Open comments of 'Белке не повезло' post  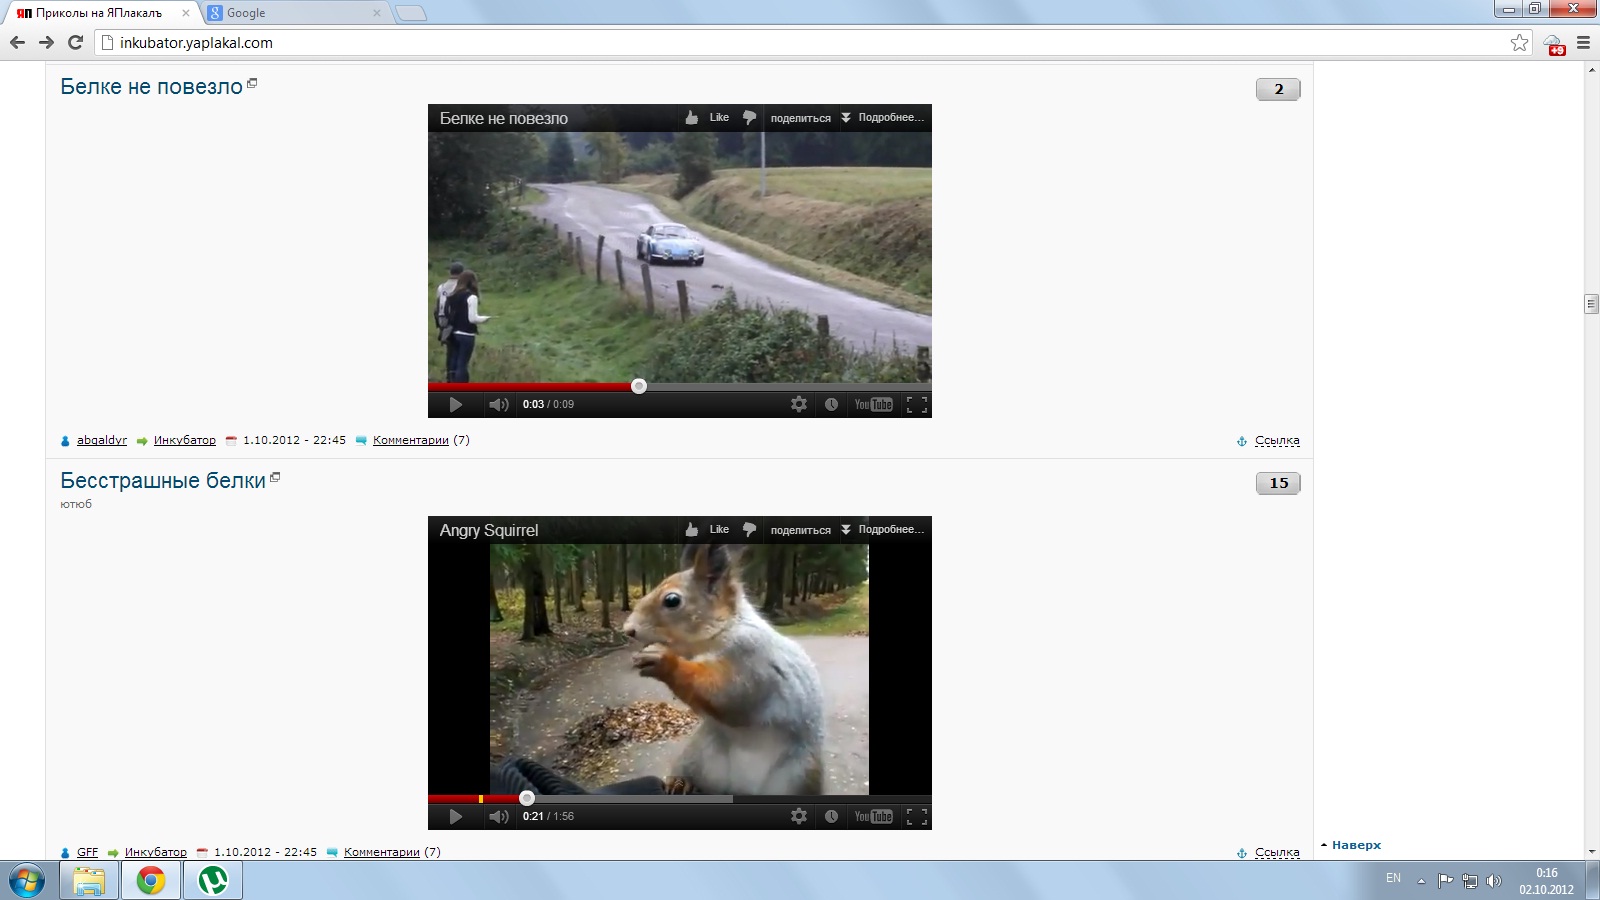coord(411,440)
